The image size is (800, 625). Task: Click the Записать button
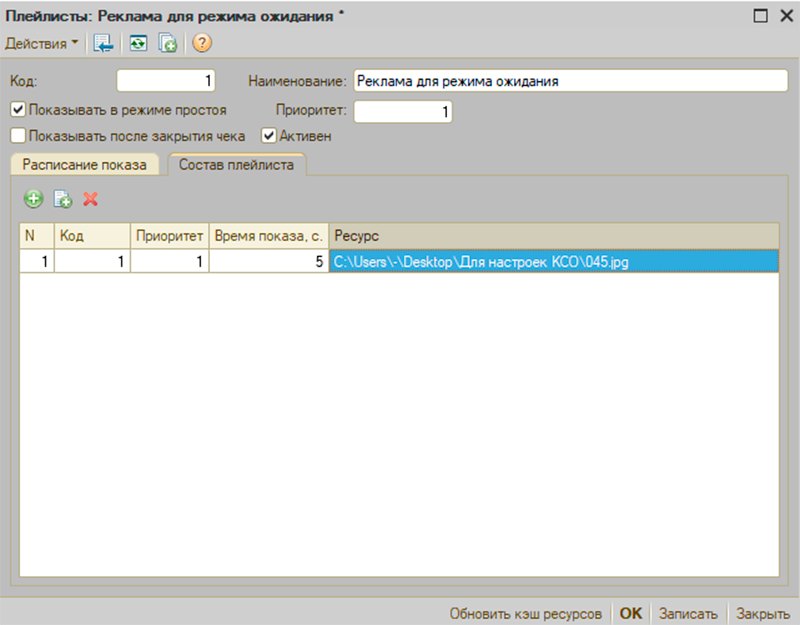[x=688, y=613]
